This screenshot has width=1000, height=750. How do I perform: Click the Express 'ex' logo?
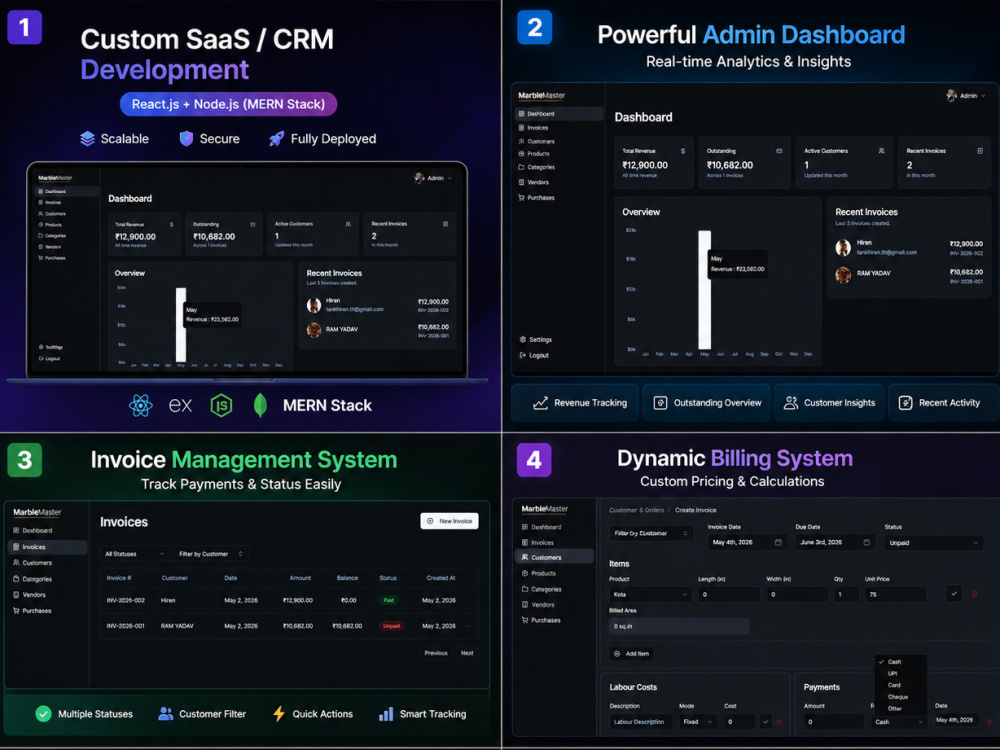pos(180,405)
